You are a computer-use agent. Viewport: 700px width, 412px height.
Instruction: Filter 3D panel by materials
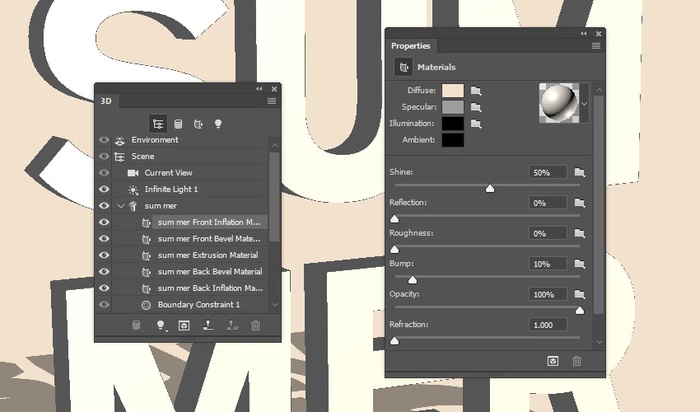tap(198, 124)
